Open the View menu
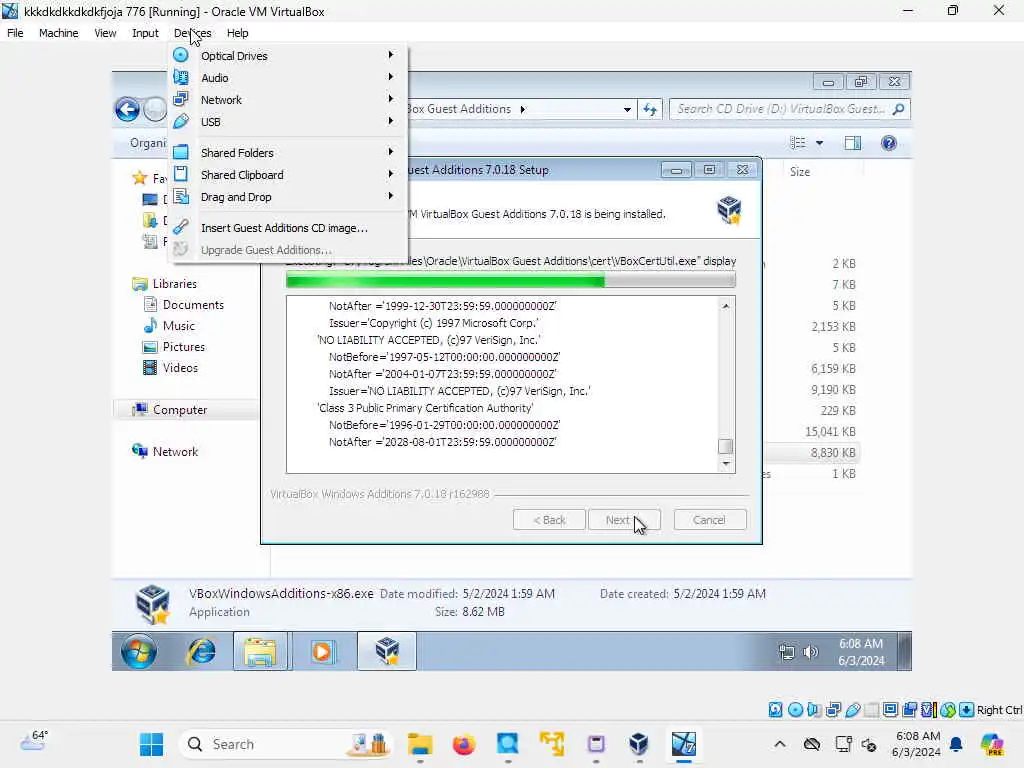Viewport: 1024px width, 768px height. 105,33
